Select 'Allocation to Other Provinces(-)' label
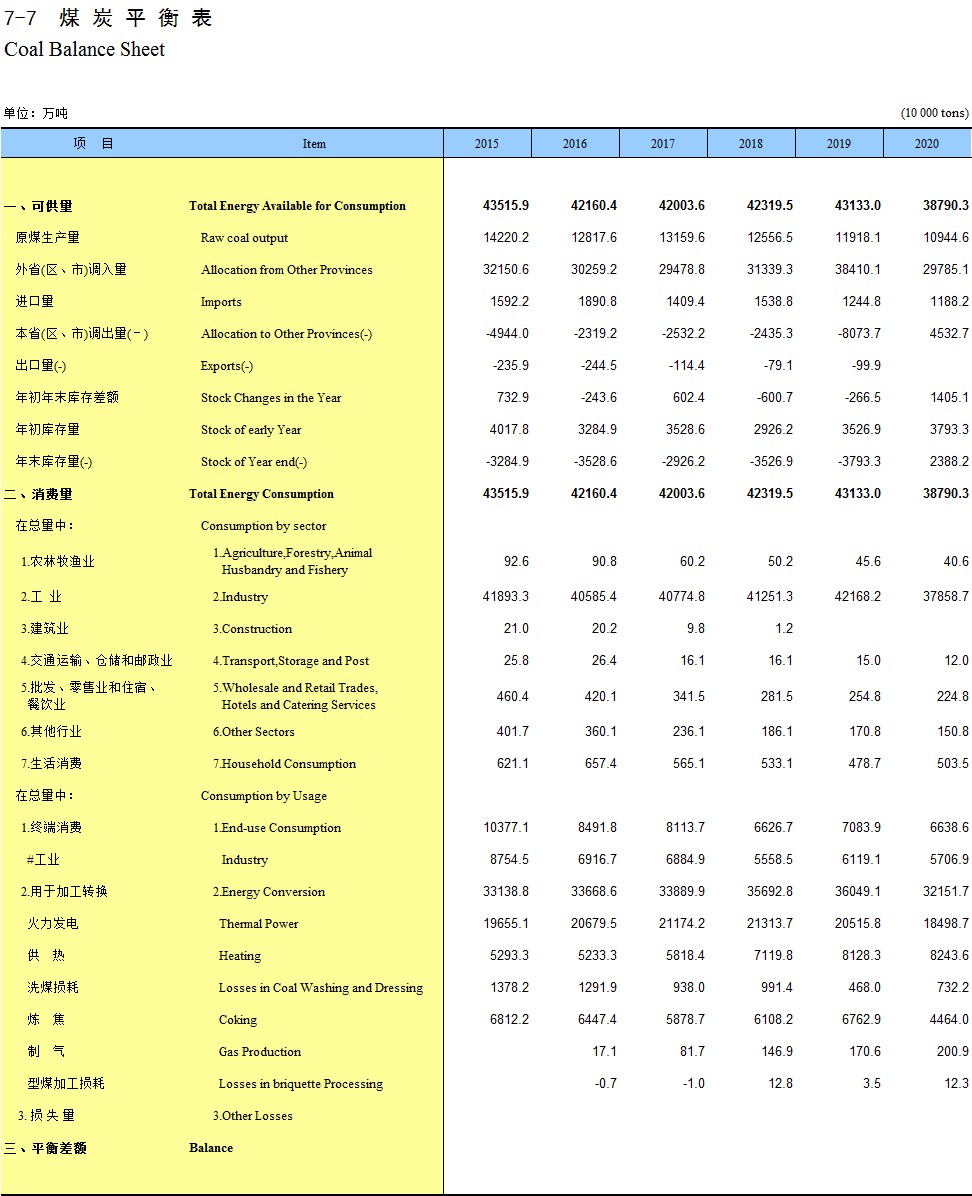This screenshot has height=1196, width=972. [287, 334]
